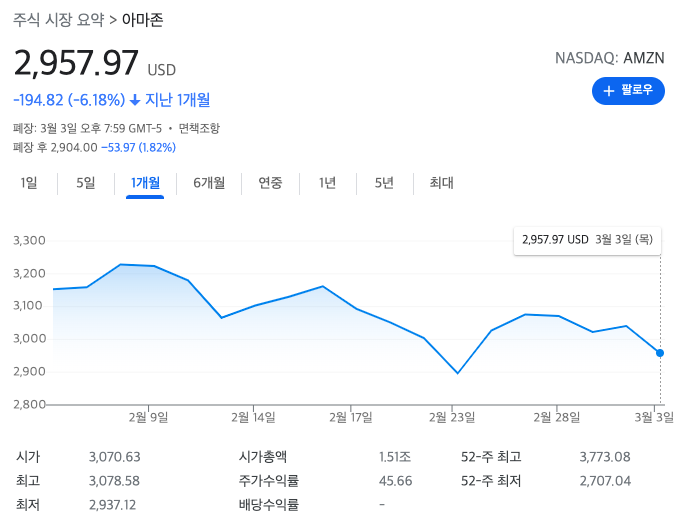Click the chart tooltip '2,957.97 USD 3월 3일 (목)'

tap(587, 240)
